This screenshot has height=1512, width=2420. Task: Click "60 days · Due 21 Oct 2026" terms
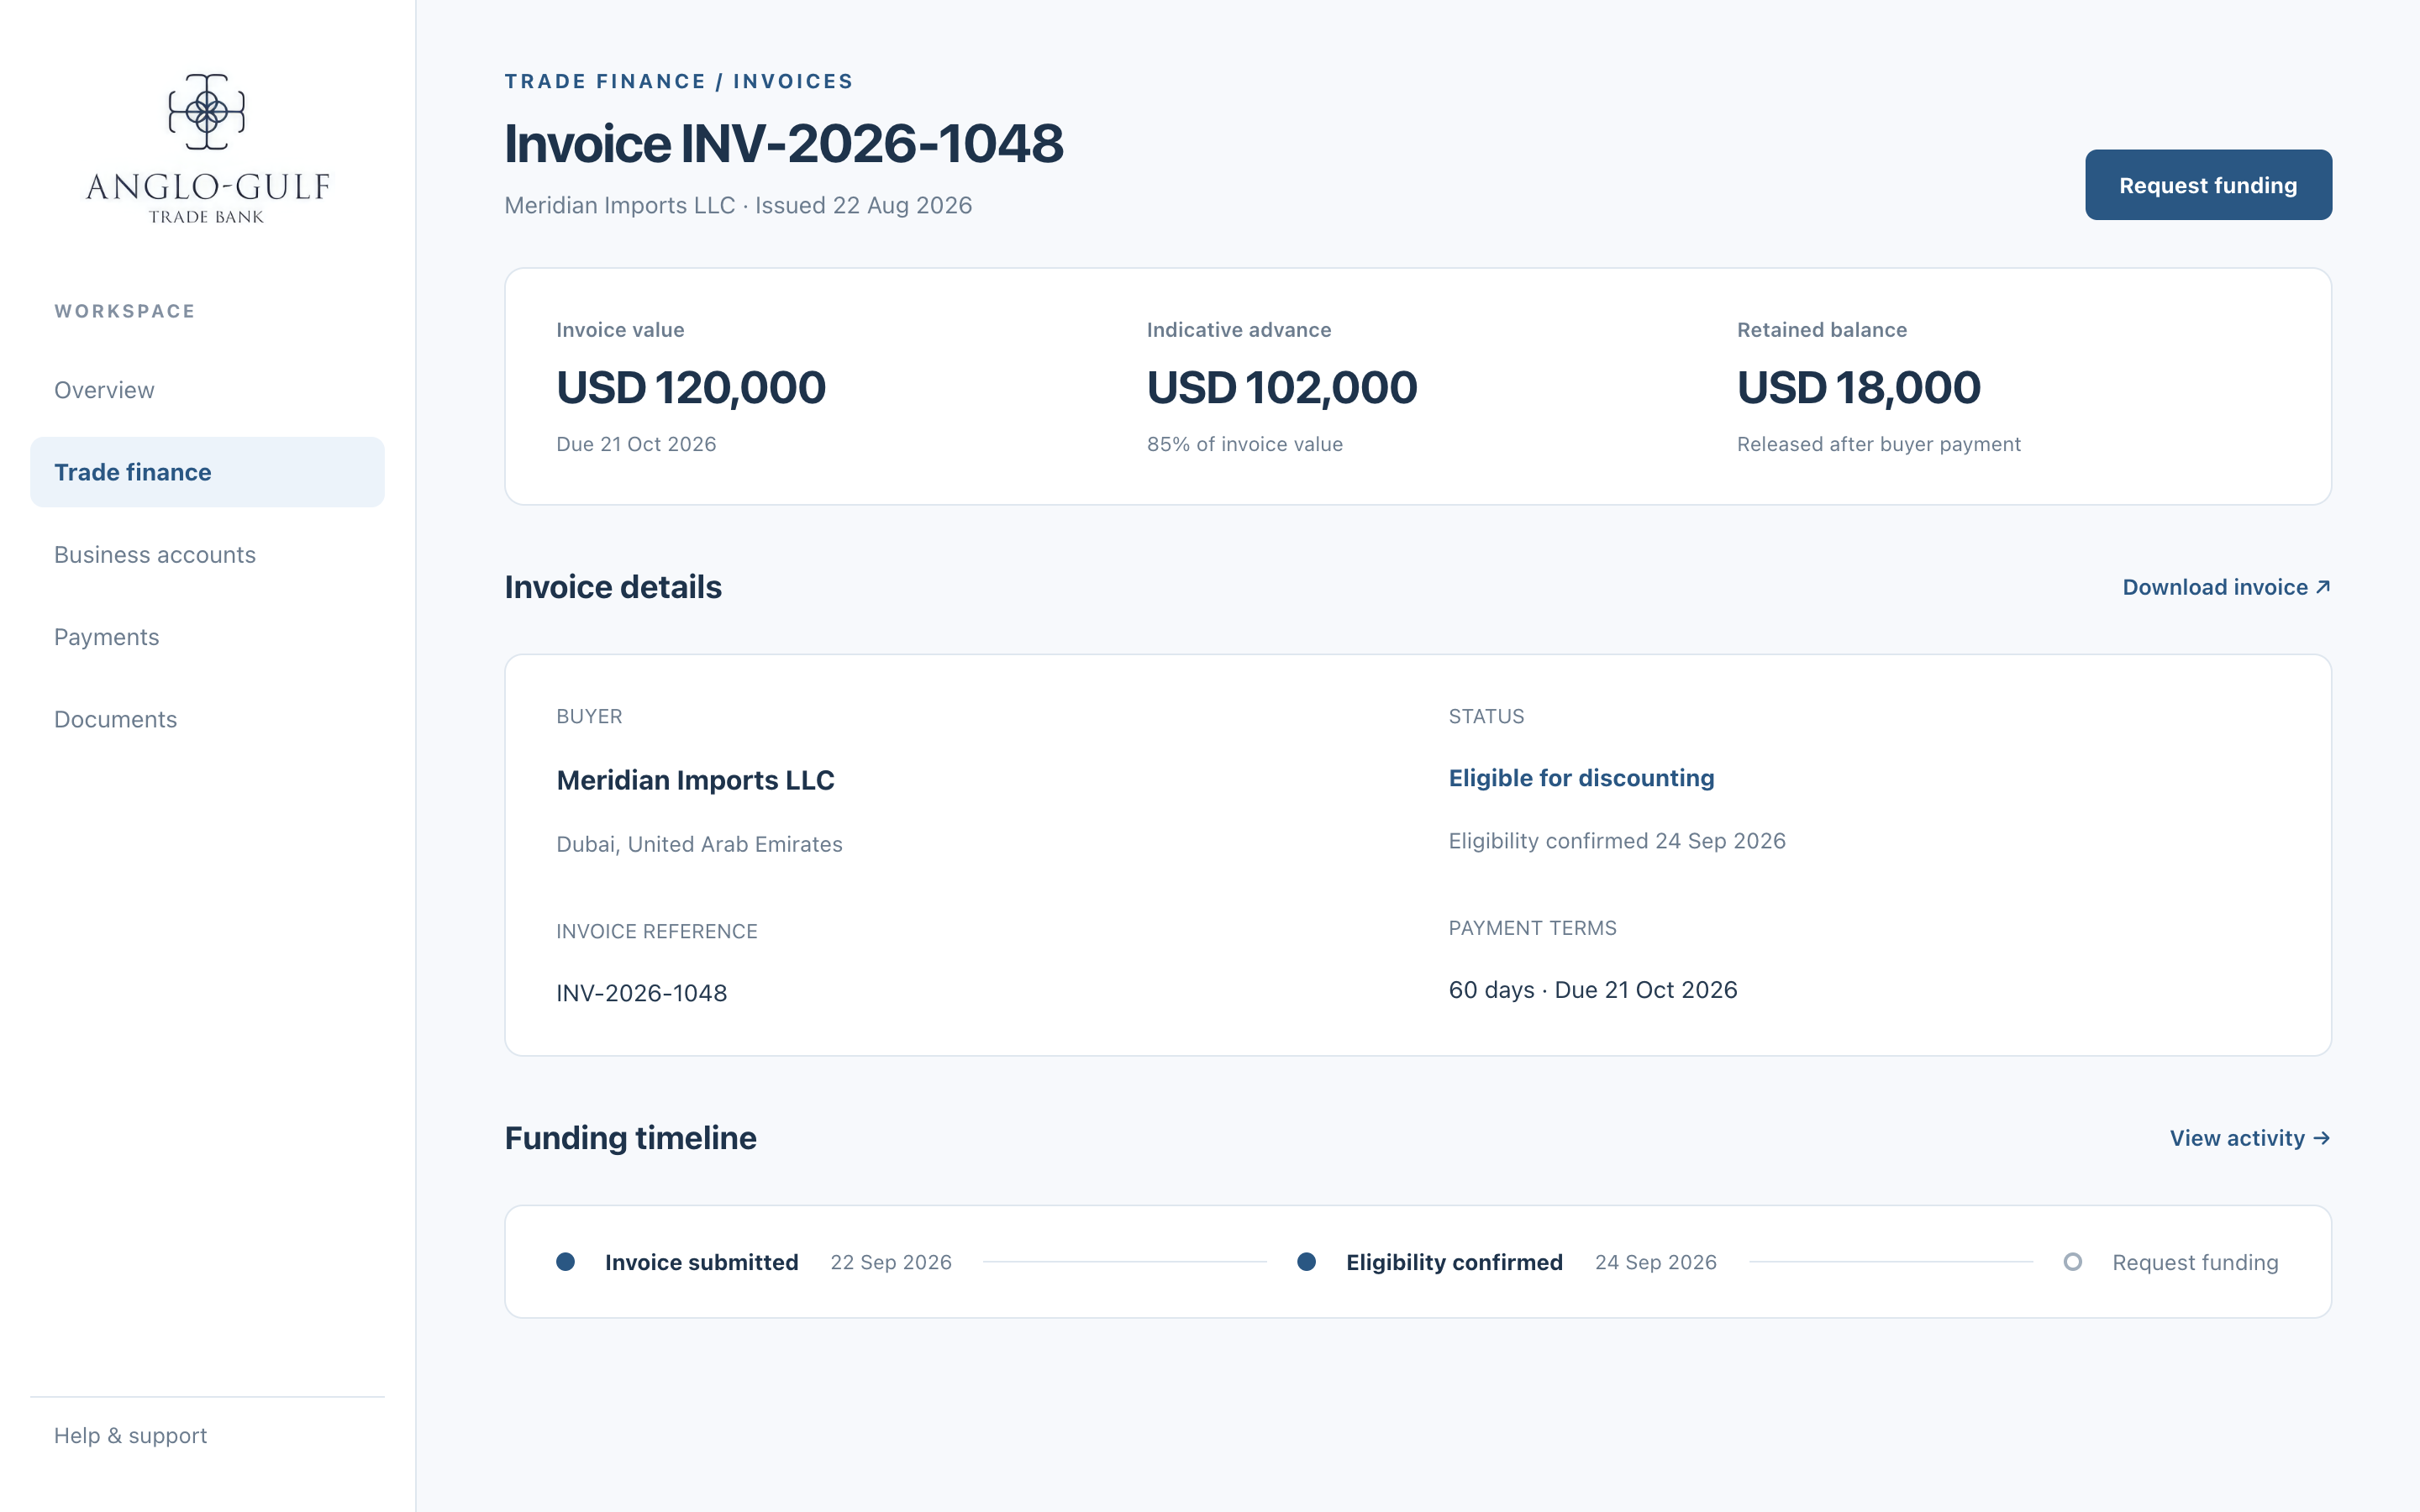coord(1593,990)
